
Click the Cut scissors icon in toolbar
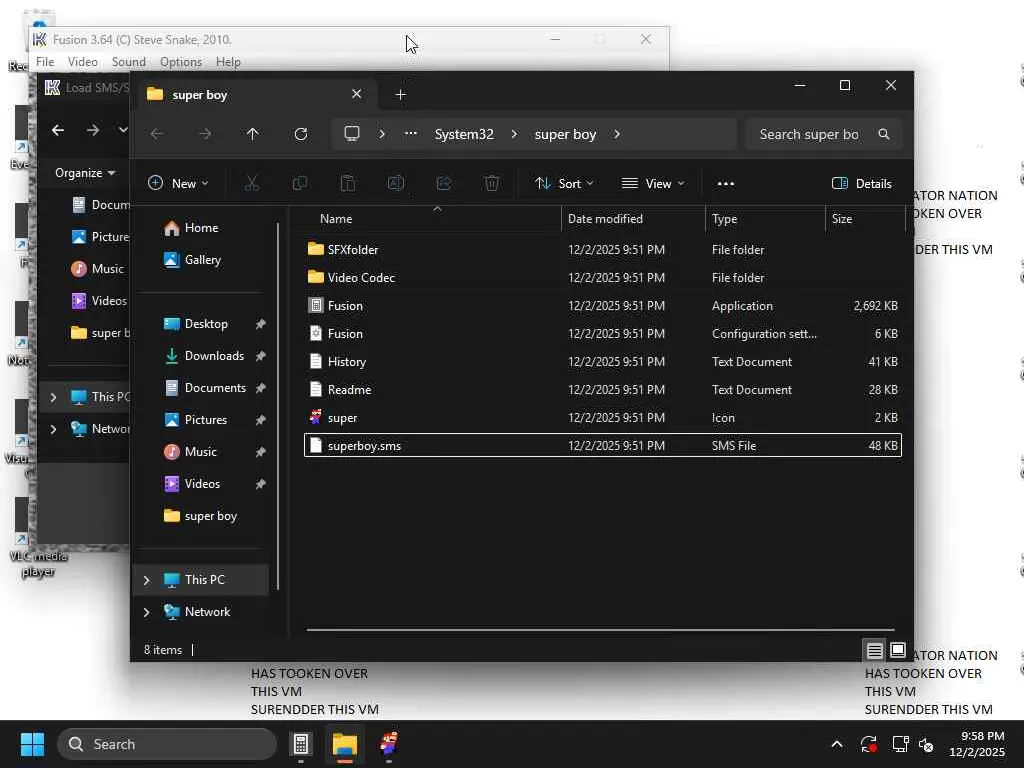[251, 184]
